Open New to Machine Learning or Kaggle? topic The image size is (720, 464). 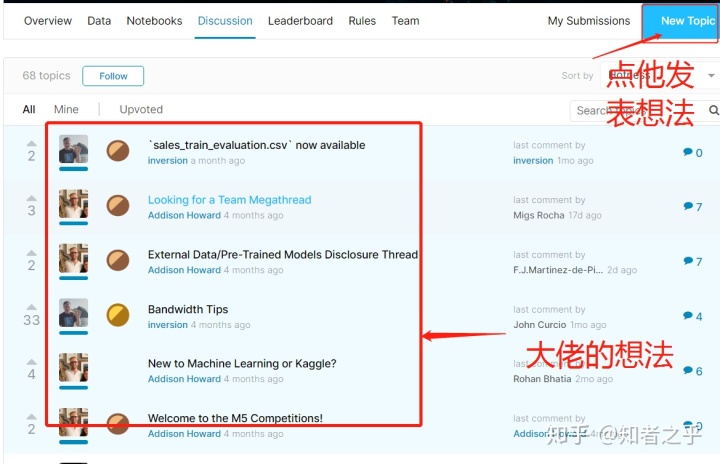[242, 363]
